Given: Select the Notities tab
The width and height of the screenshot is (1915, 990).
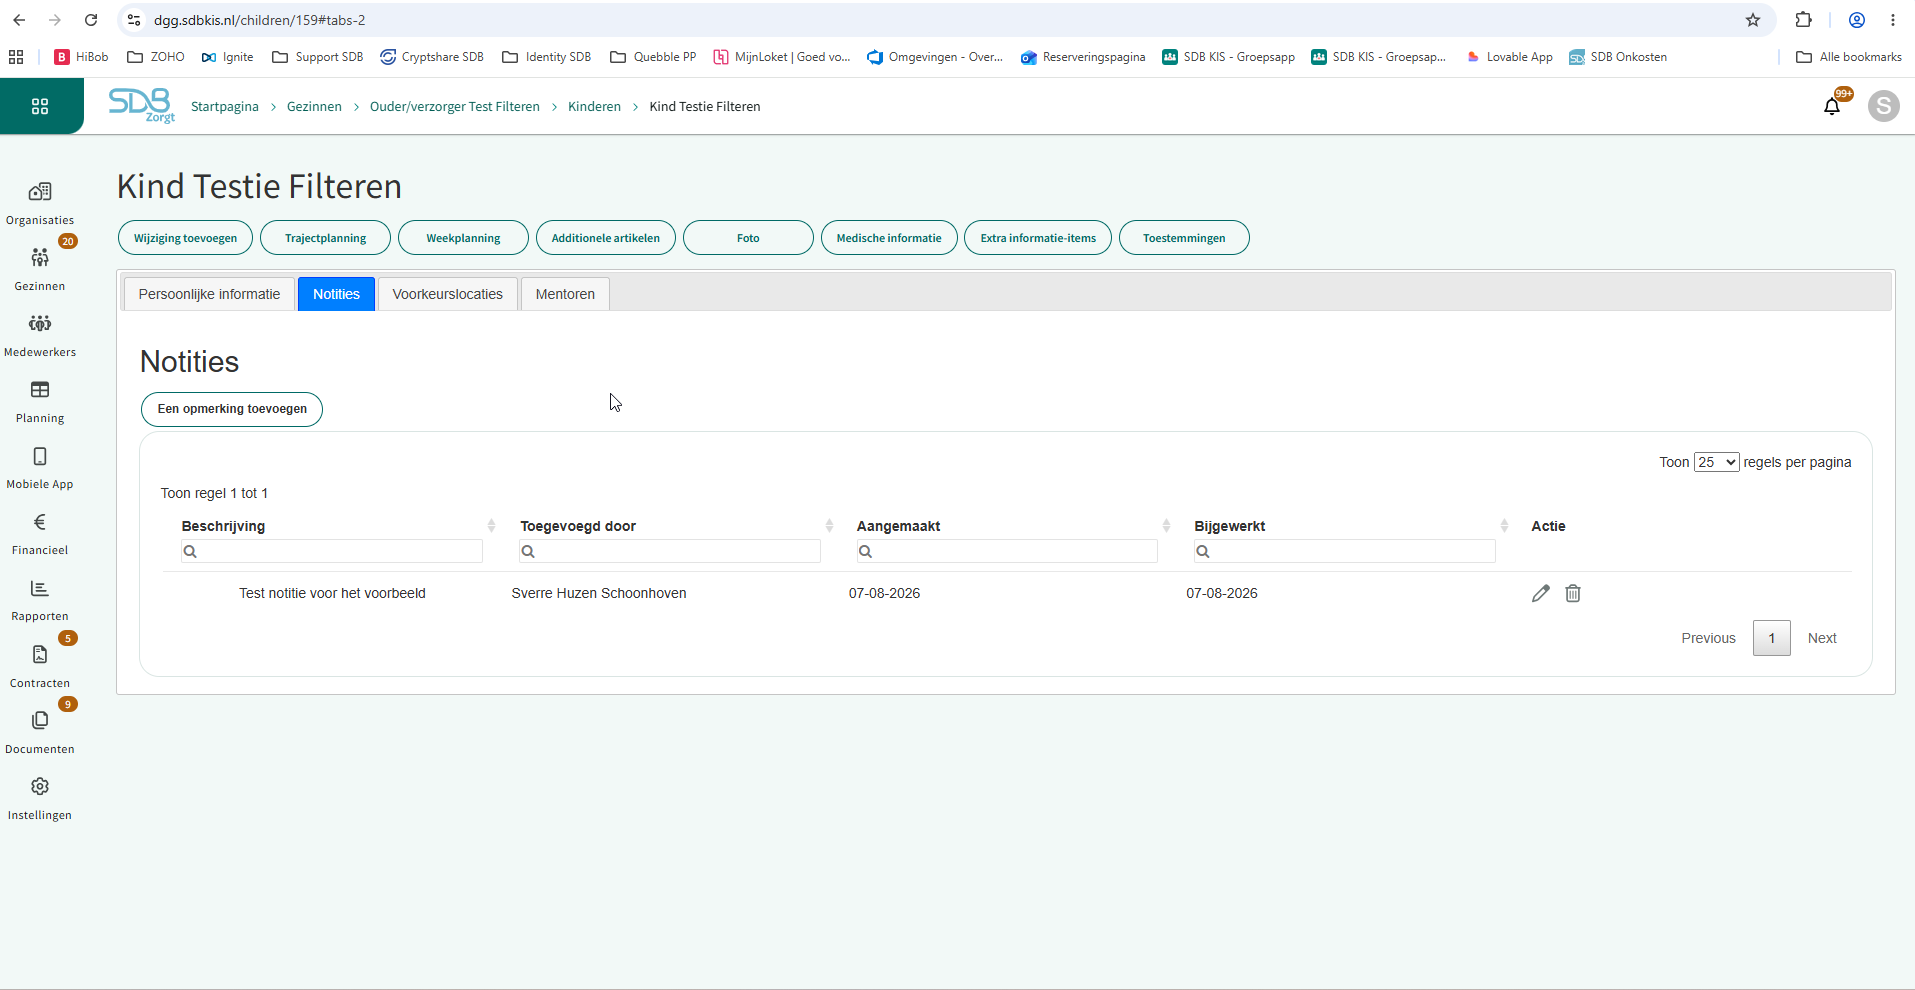Looking at the screenshot, I should tap(336, 294).
